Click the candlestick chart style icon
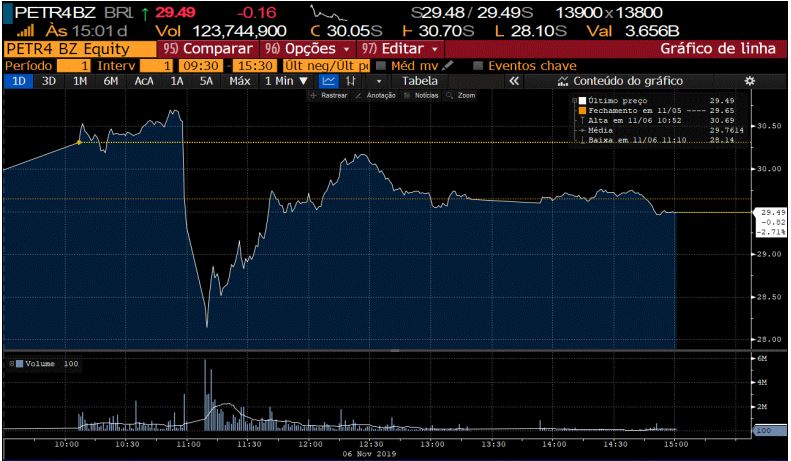Viewport: 791px width, 461px height. [x=352, y=81]
